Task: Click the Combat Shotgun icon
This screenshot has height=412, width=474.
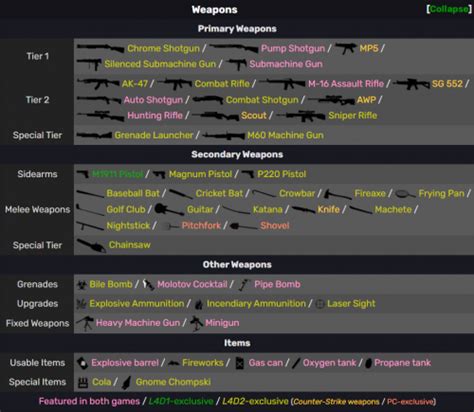Action: tap(208, 100)
